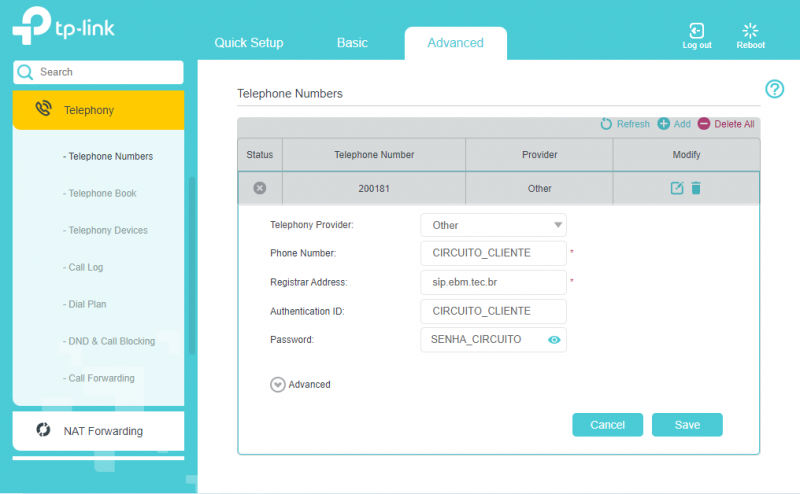Click the Reboot icon

click(750, 31)
